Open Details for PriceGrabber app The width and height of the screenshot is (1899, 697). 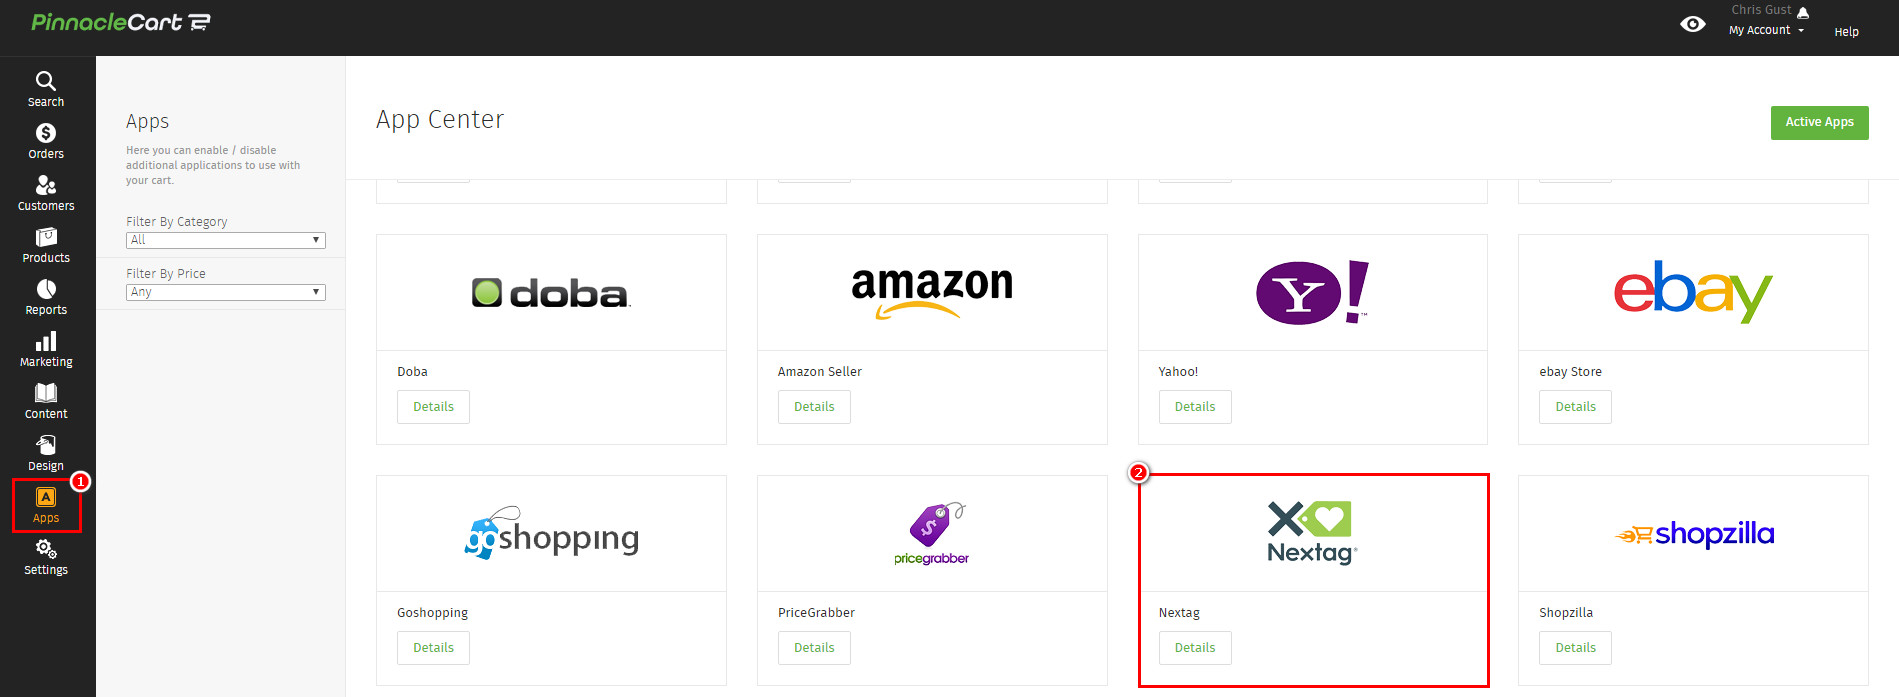814,648
